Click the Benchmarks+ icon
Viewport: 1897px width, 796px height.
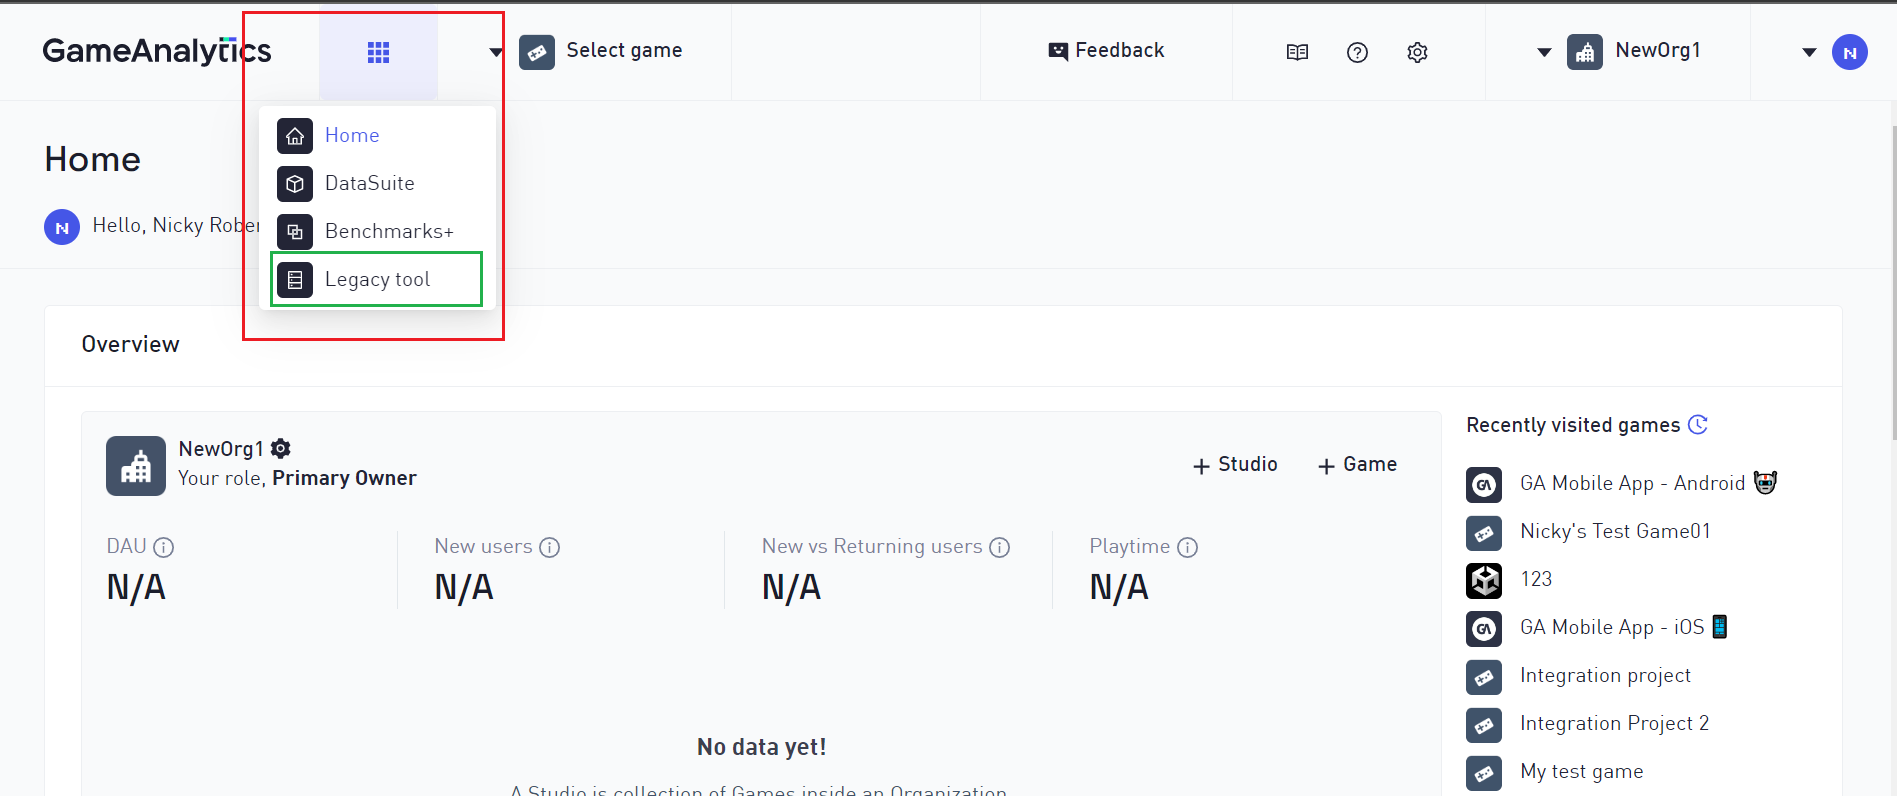coord(295,232)
